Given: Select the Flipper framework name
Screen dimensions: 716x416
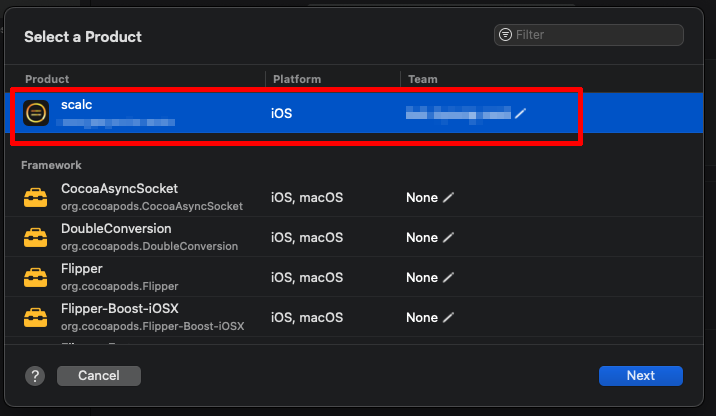Looking at the screenshot, I should pyautogui.click(x=81, y=269).
